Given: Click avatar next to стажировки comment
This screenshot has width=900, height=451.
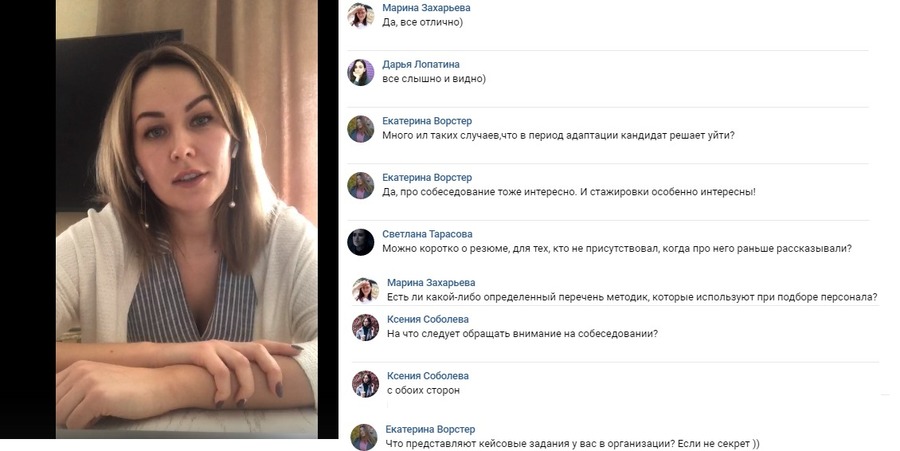Looking at the screenshot, I should pos(360,185).
